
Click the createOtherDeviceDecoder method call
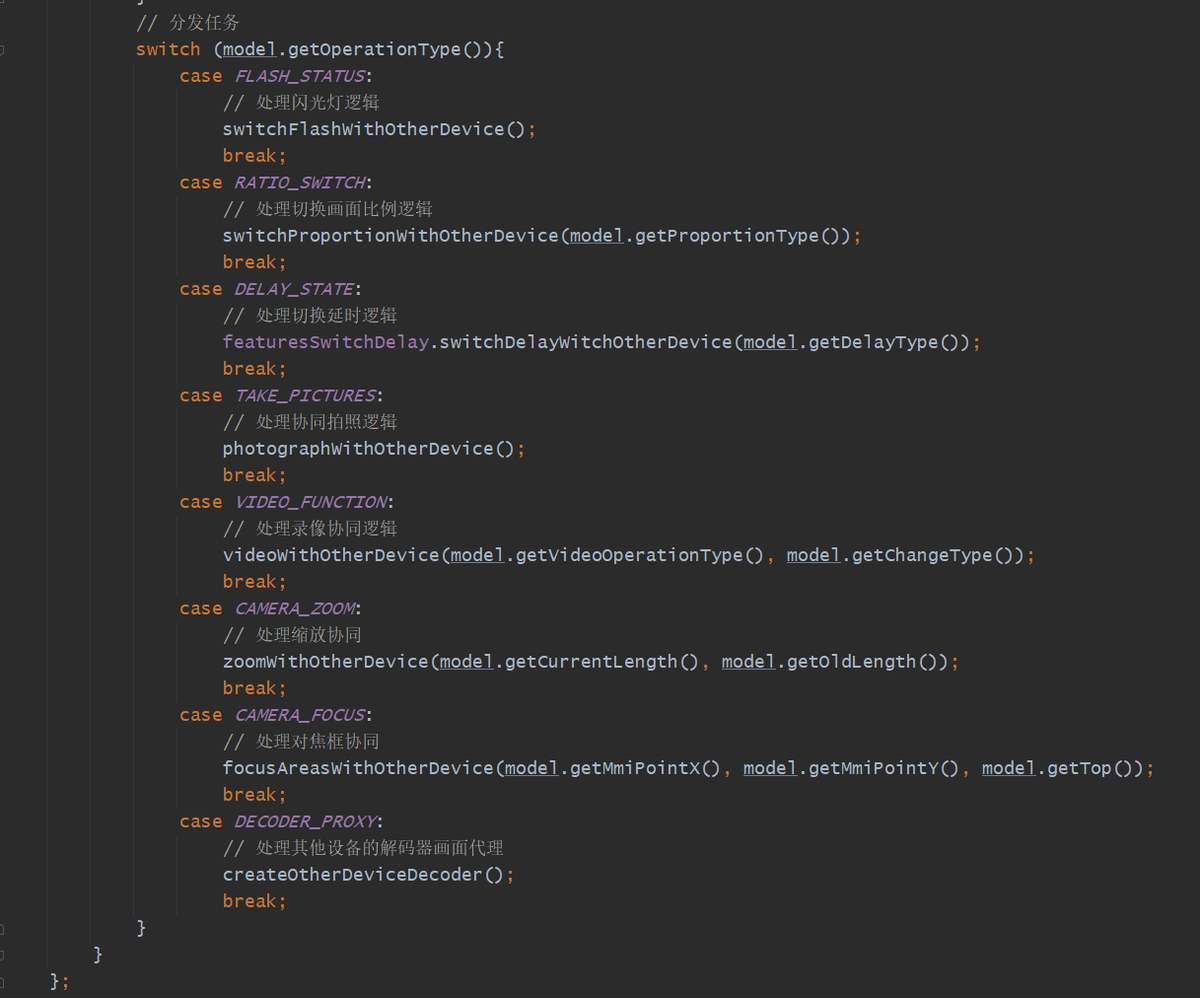click(352, 874)
